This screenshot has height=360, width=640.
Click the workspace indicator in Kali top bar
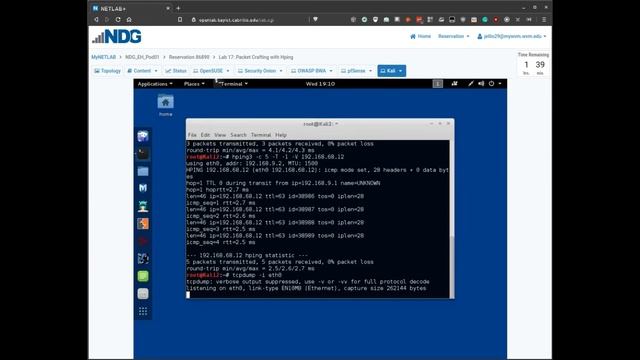pyautogui.click(x=438, y=84)
